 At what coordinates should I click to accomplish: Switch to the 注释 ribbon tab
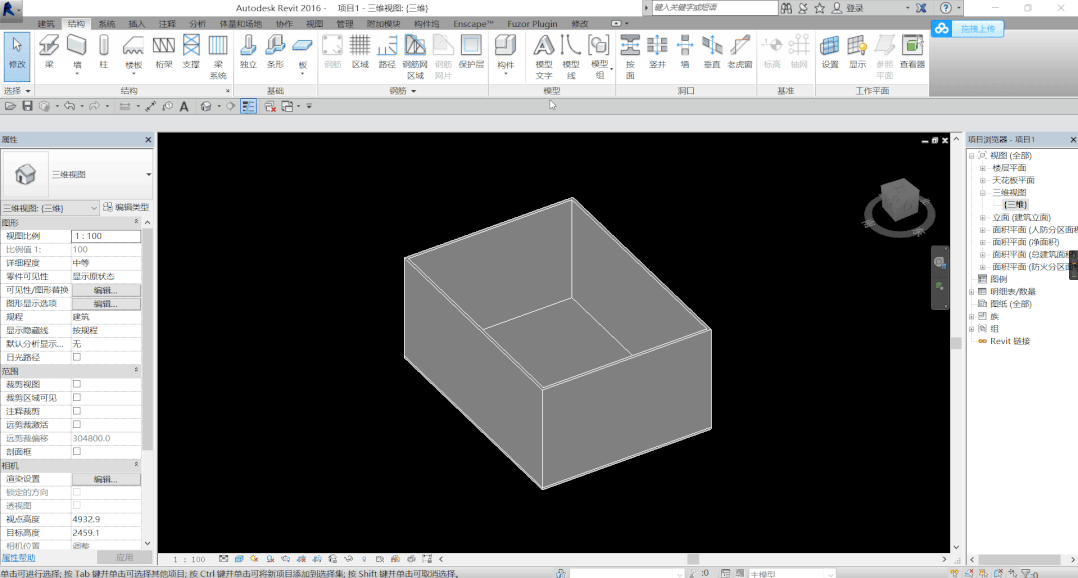click(x=167, y=24)
